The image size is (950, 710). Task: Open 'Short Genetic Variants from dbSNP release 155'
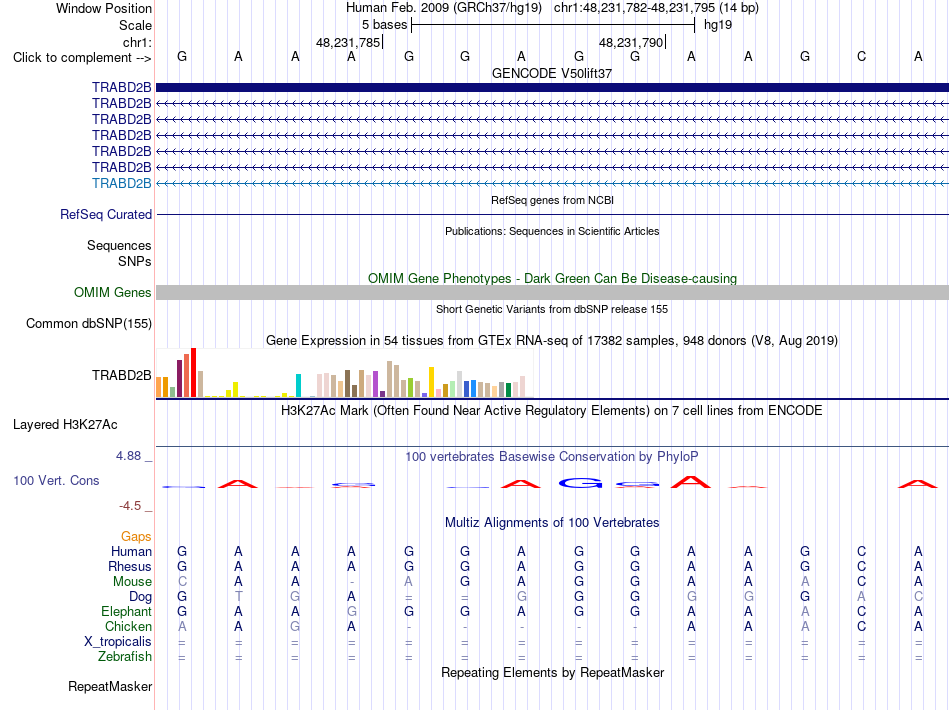click(552, 309)
